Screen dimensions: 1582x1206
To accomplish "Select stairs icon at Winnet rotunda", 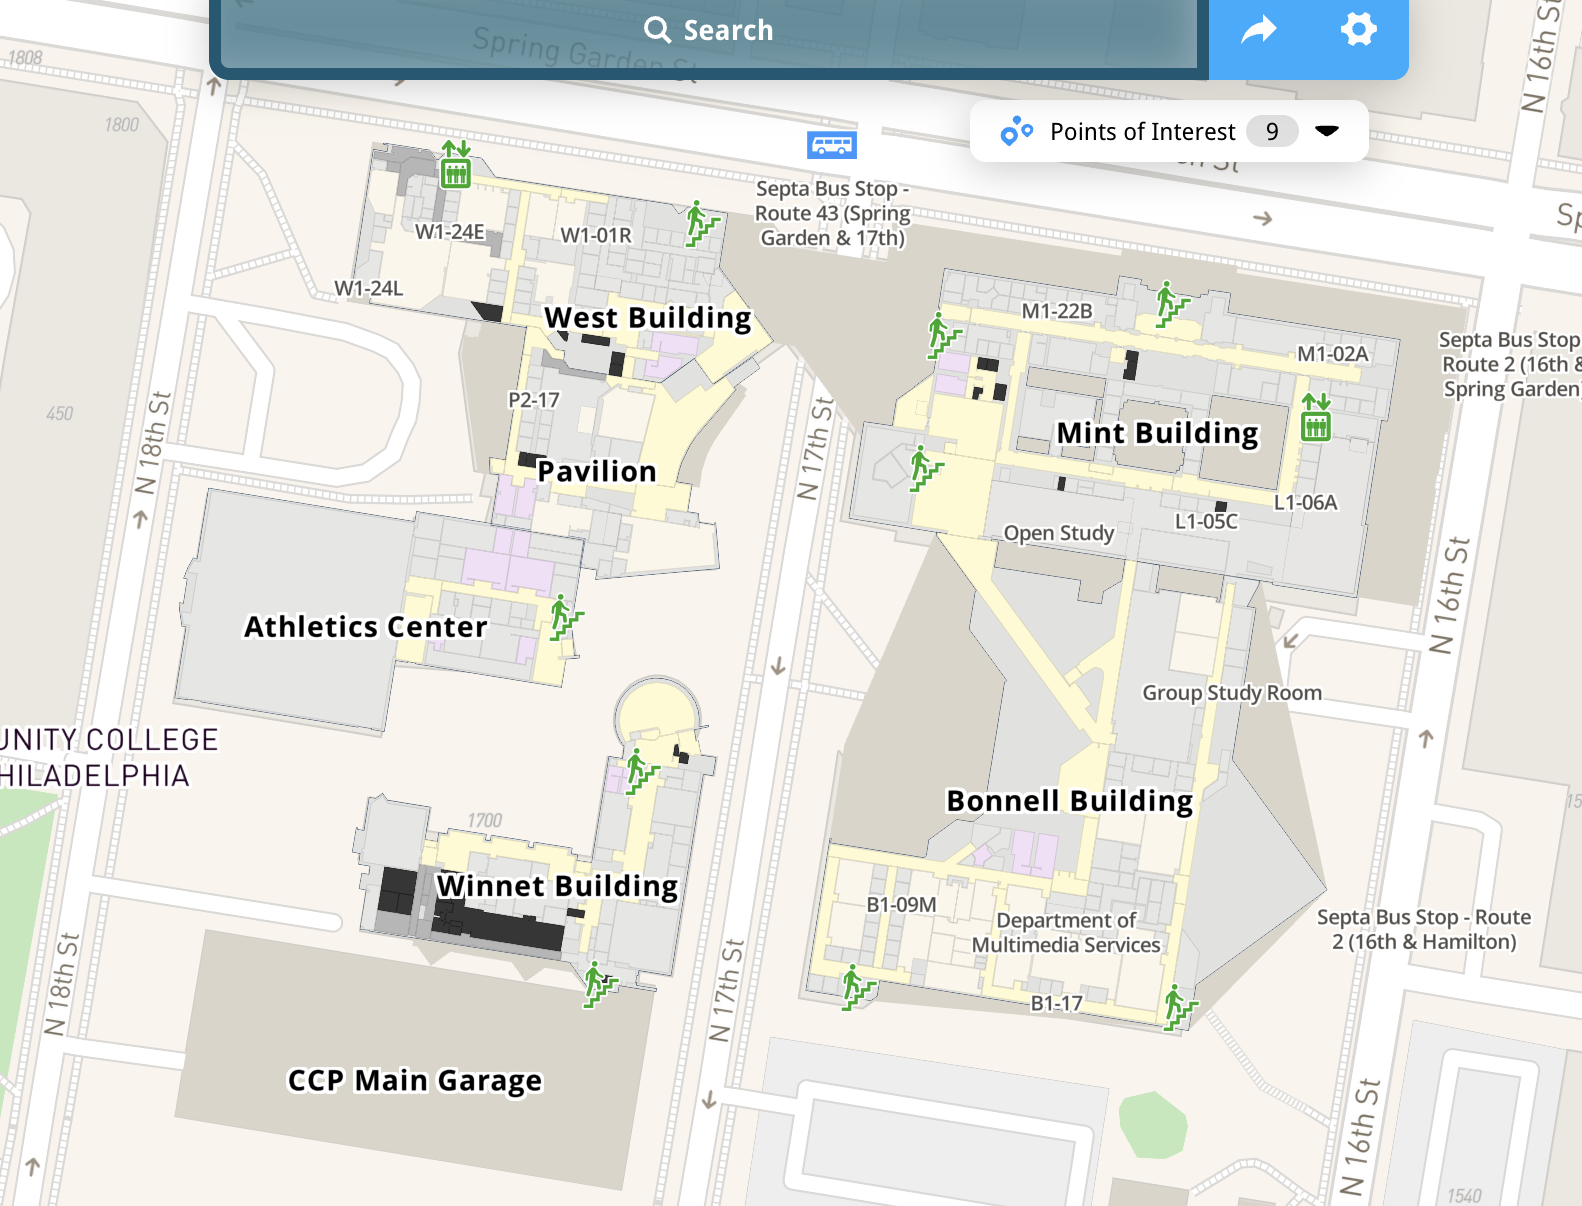I will coord(640,771).
